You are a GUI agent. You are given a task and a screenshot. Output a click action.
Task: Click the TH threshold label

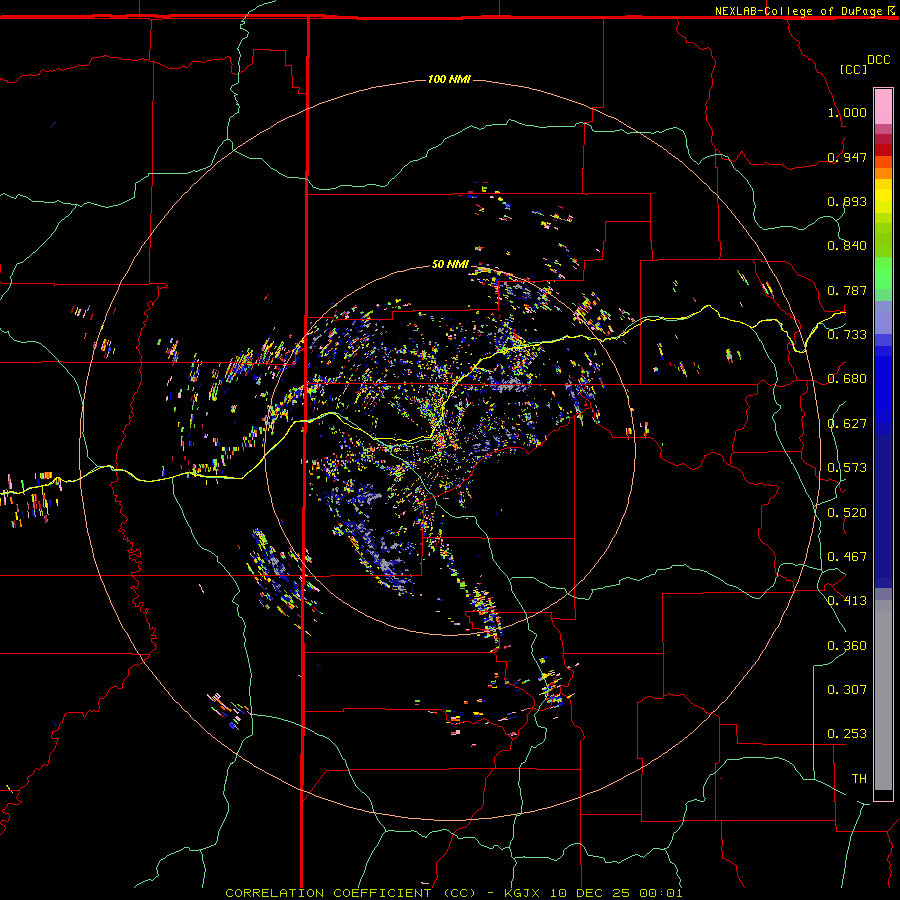click(x=859, y=778)
